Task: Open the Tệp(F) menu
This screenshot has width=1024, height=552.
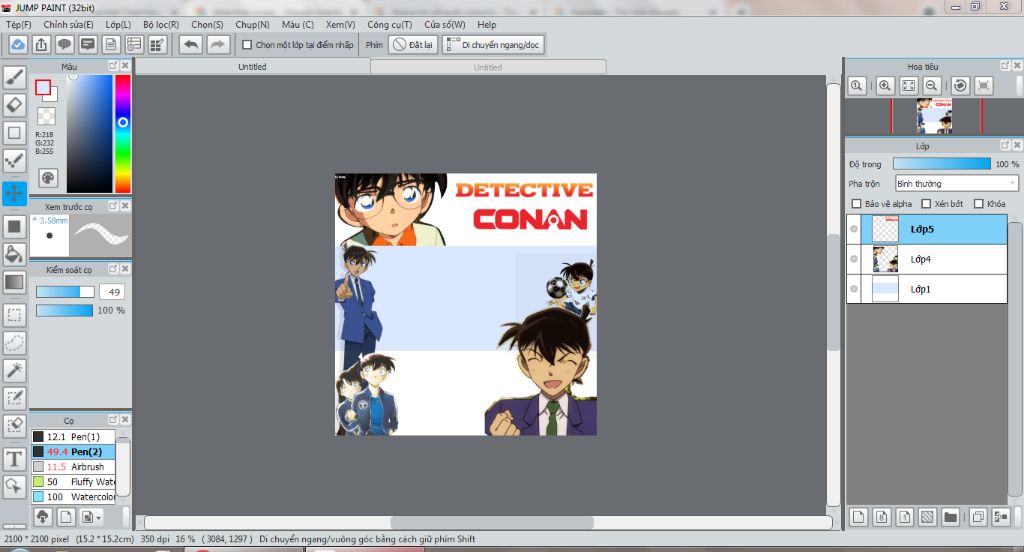Action: coord(19,24)
